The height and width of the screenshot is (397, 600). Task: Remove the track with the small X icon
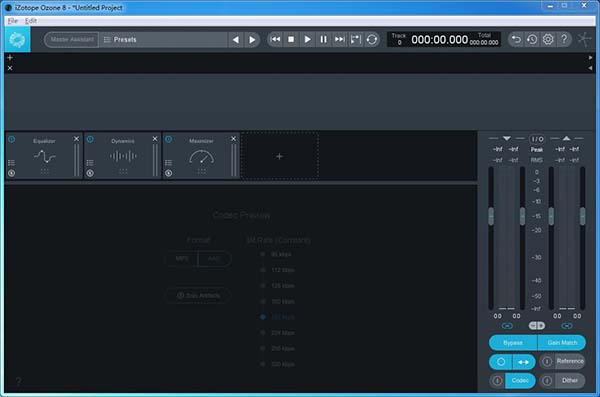[10, 68]
